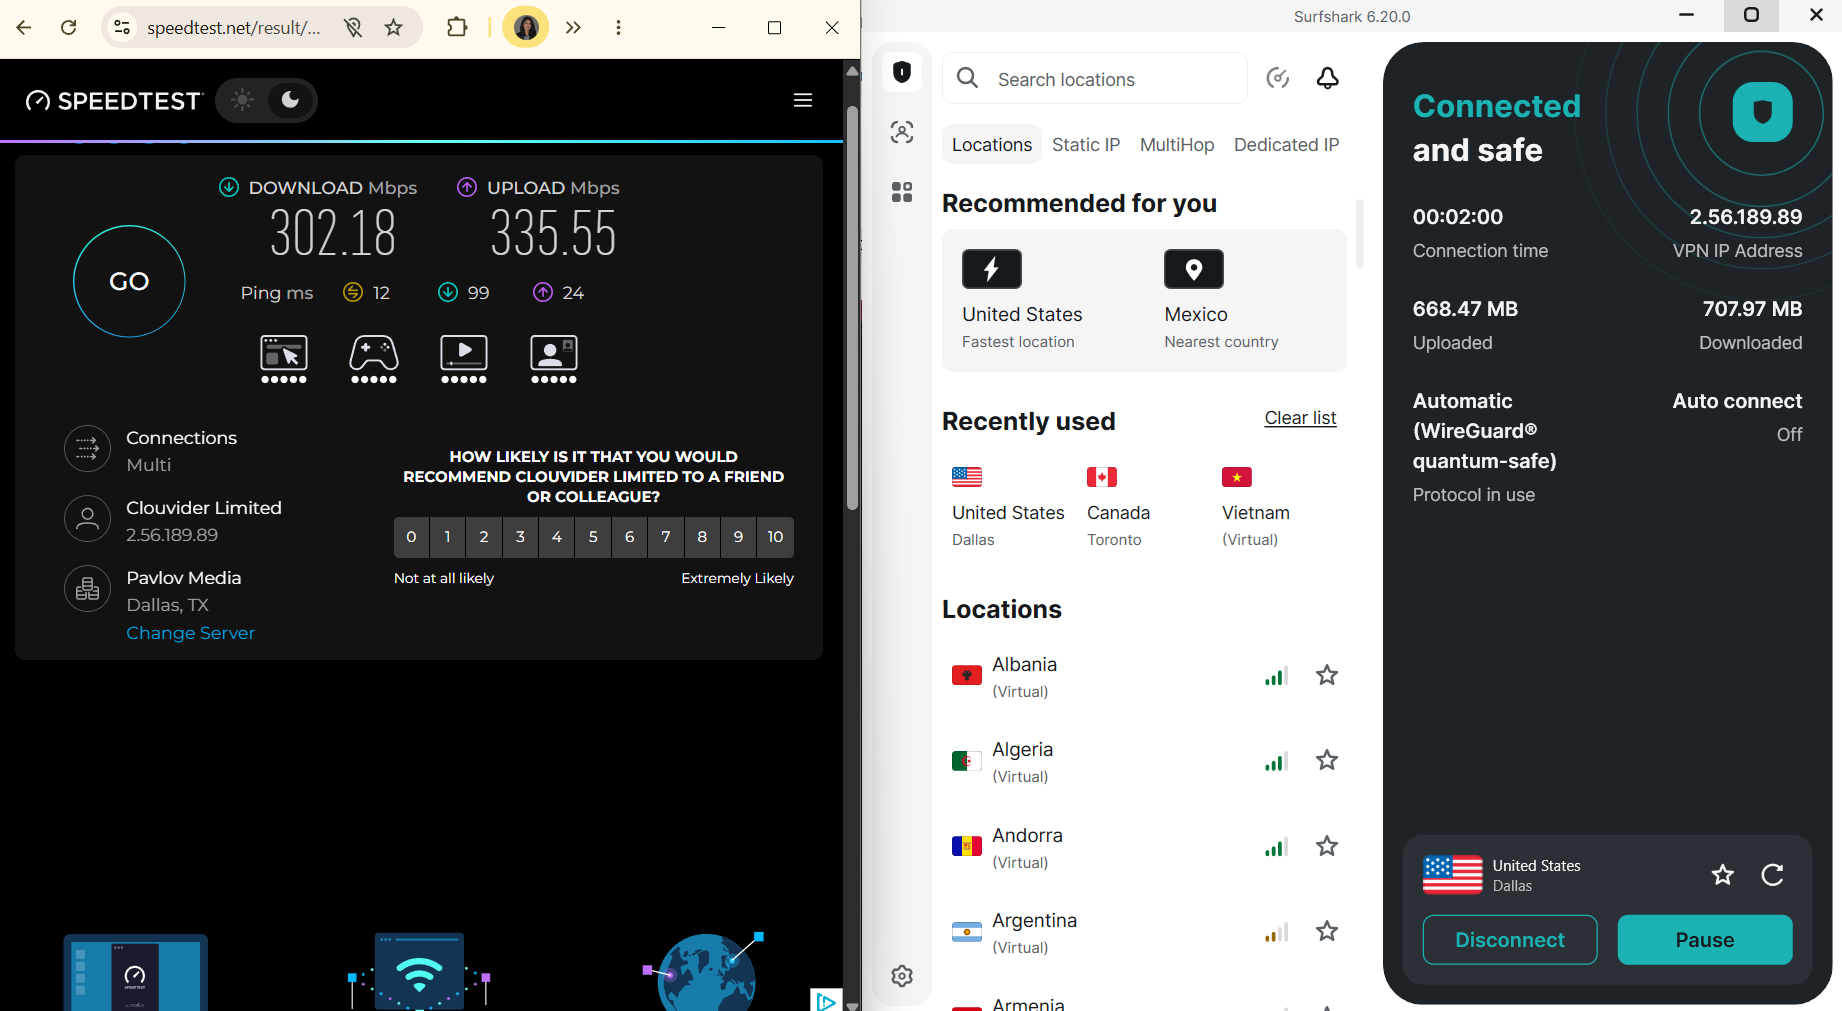This screenshot has width=1842, height=1011.
Task: Open the Static IP tab
Action: 1086,145
